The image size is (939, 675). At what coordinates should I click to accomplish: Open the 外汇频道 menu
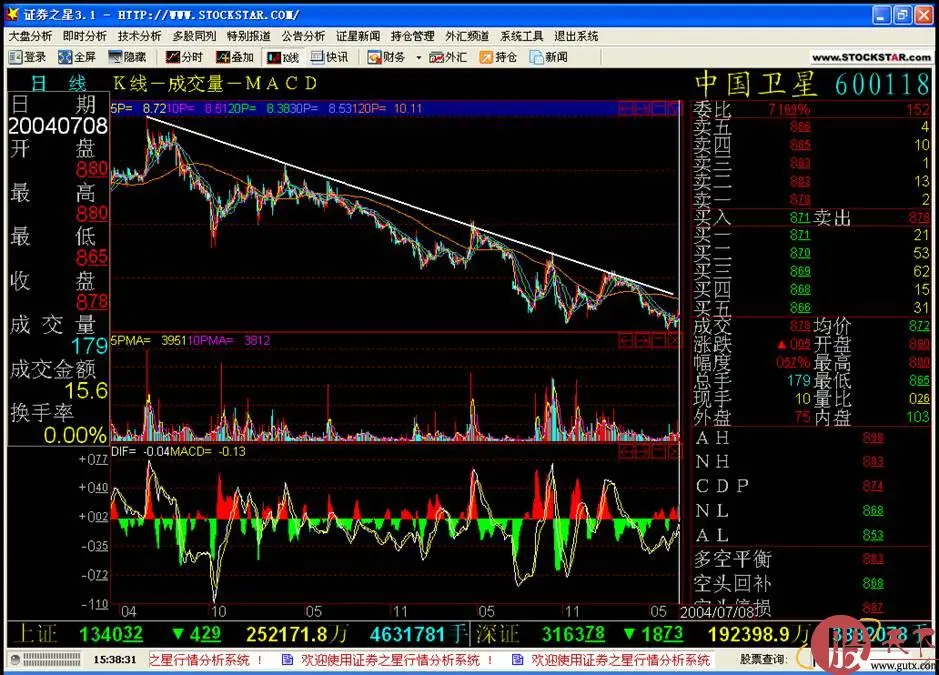click(x=467, y=36)
